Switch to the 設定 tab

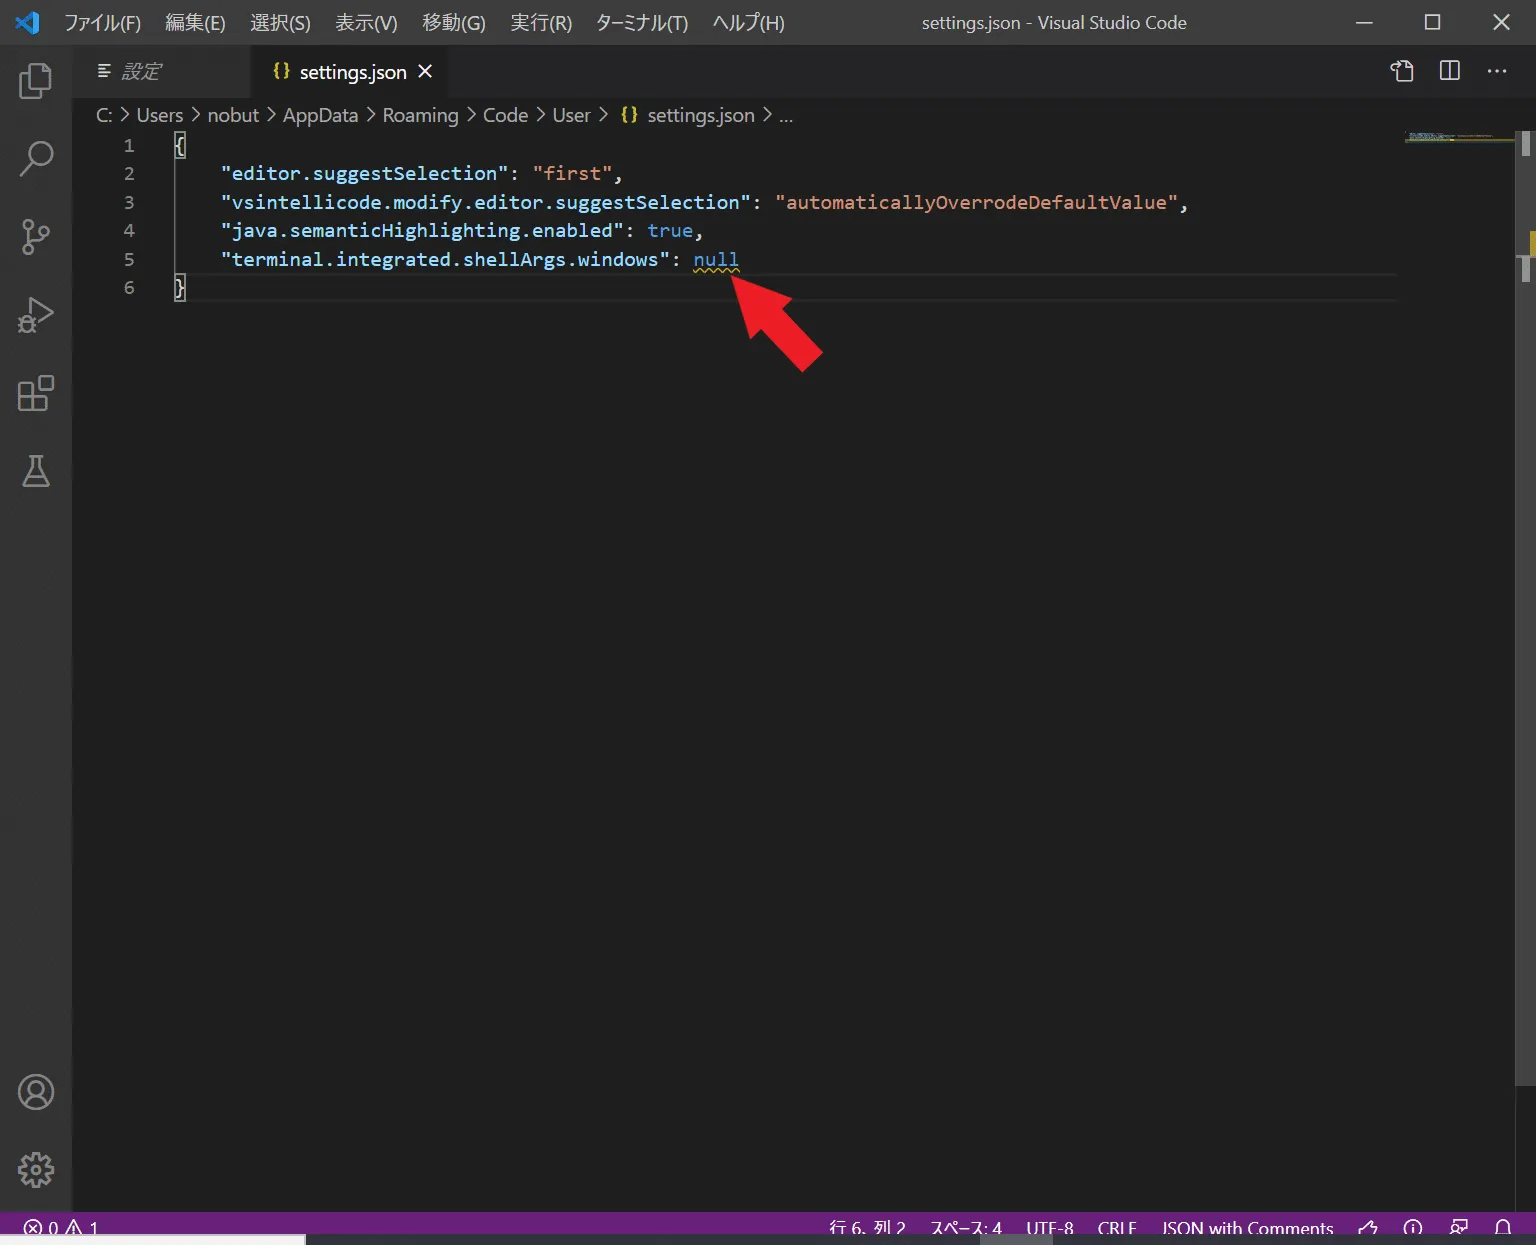click(x=160, y=71)
